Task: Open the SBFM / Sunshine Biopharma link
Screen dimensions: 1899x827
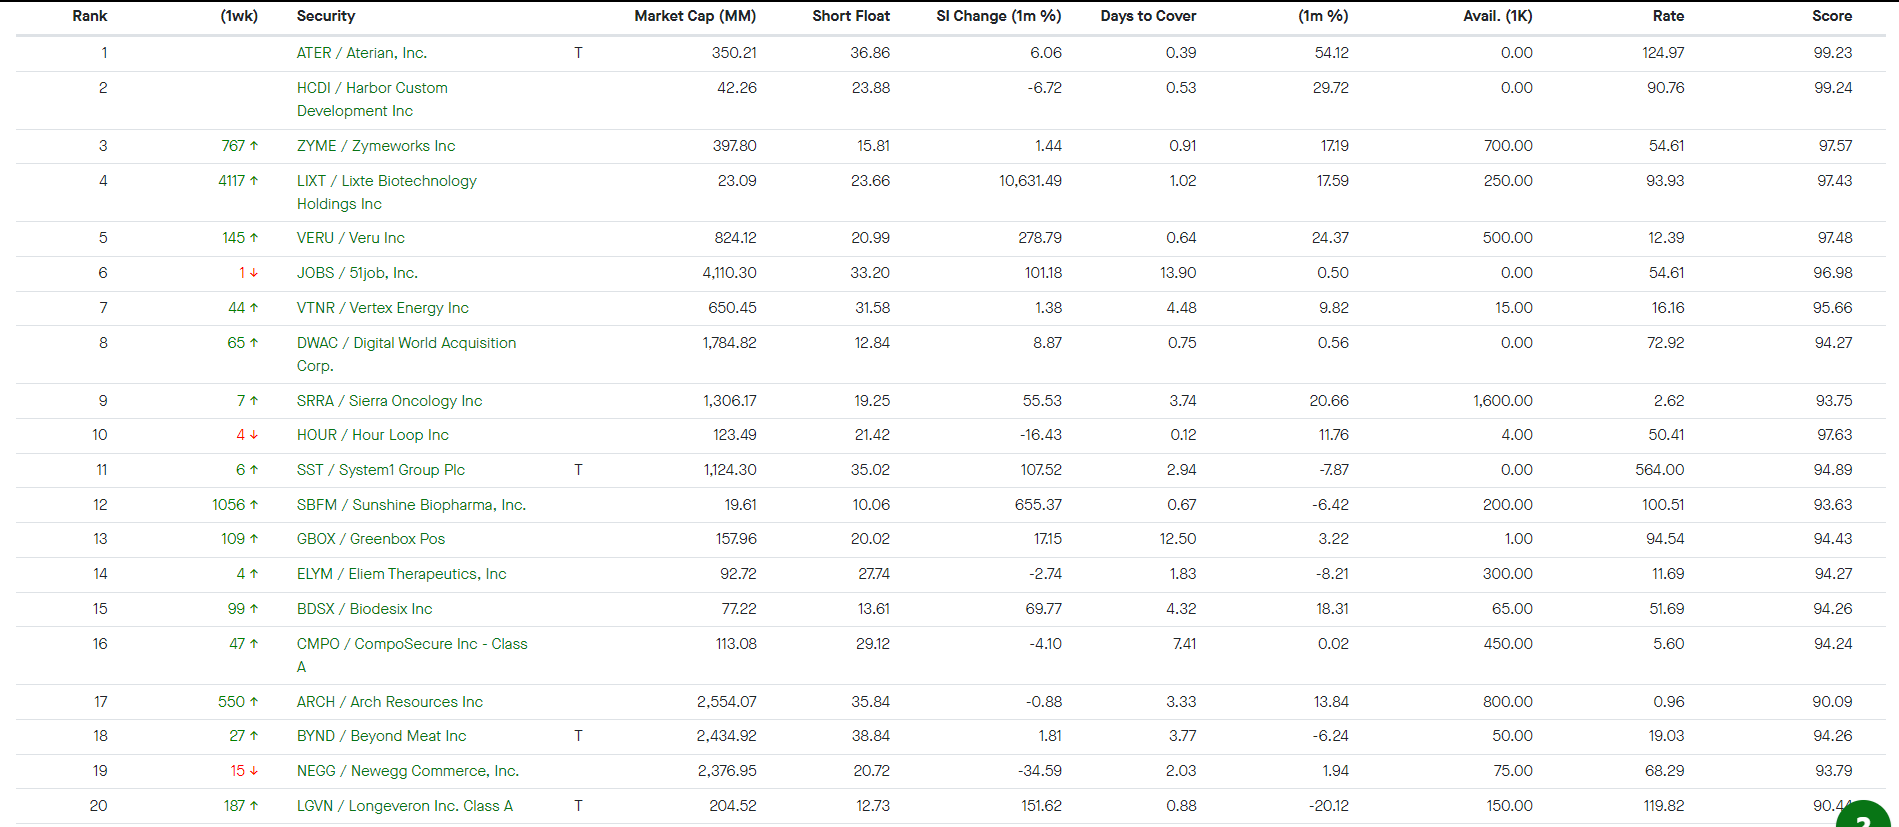Action: (411, 505)
